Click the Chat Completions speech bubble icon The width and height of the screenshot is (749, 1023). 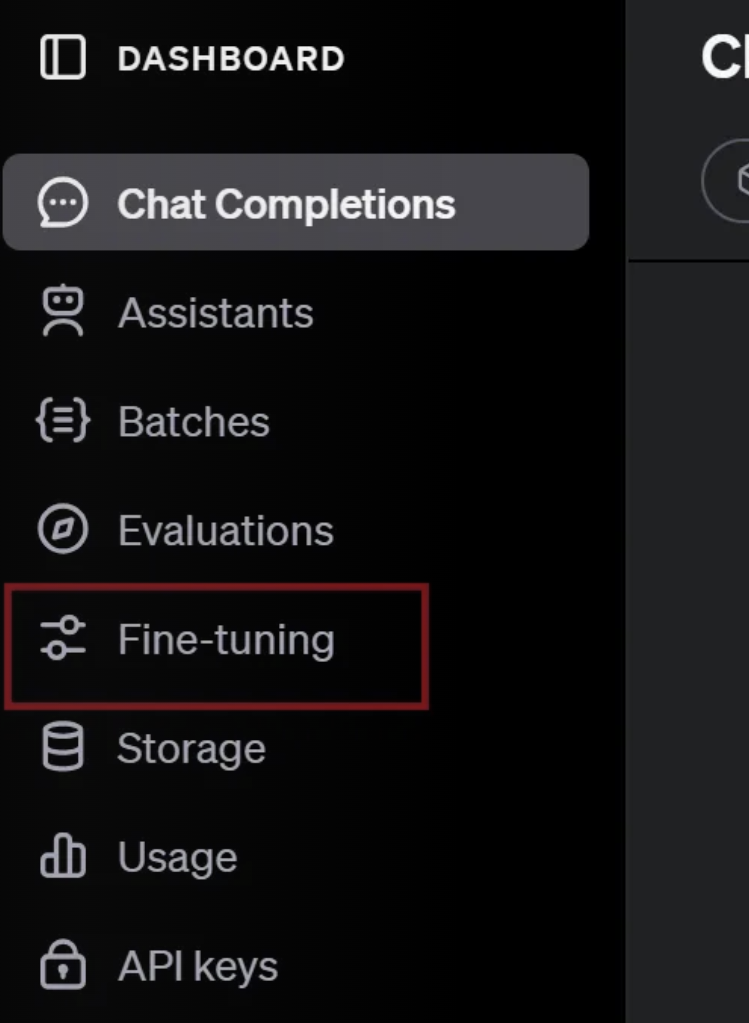pyautogui.click(x=63, y=203)
